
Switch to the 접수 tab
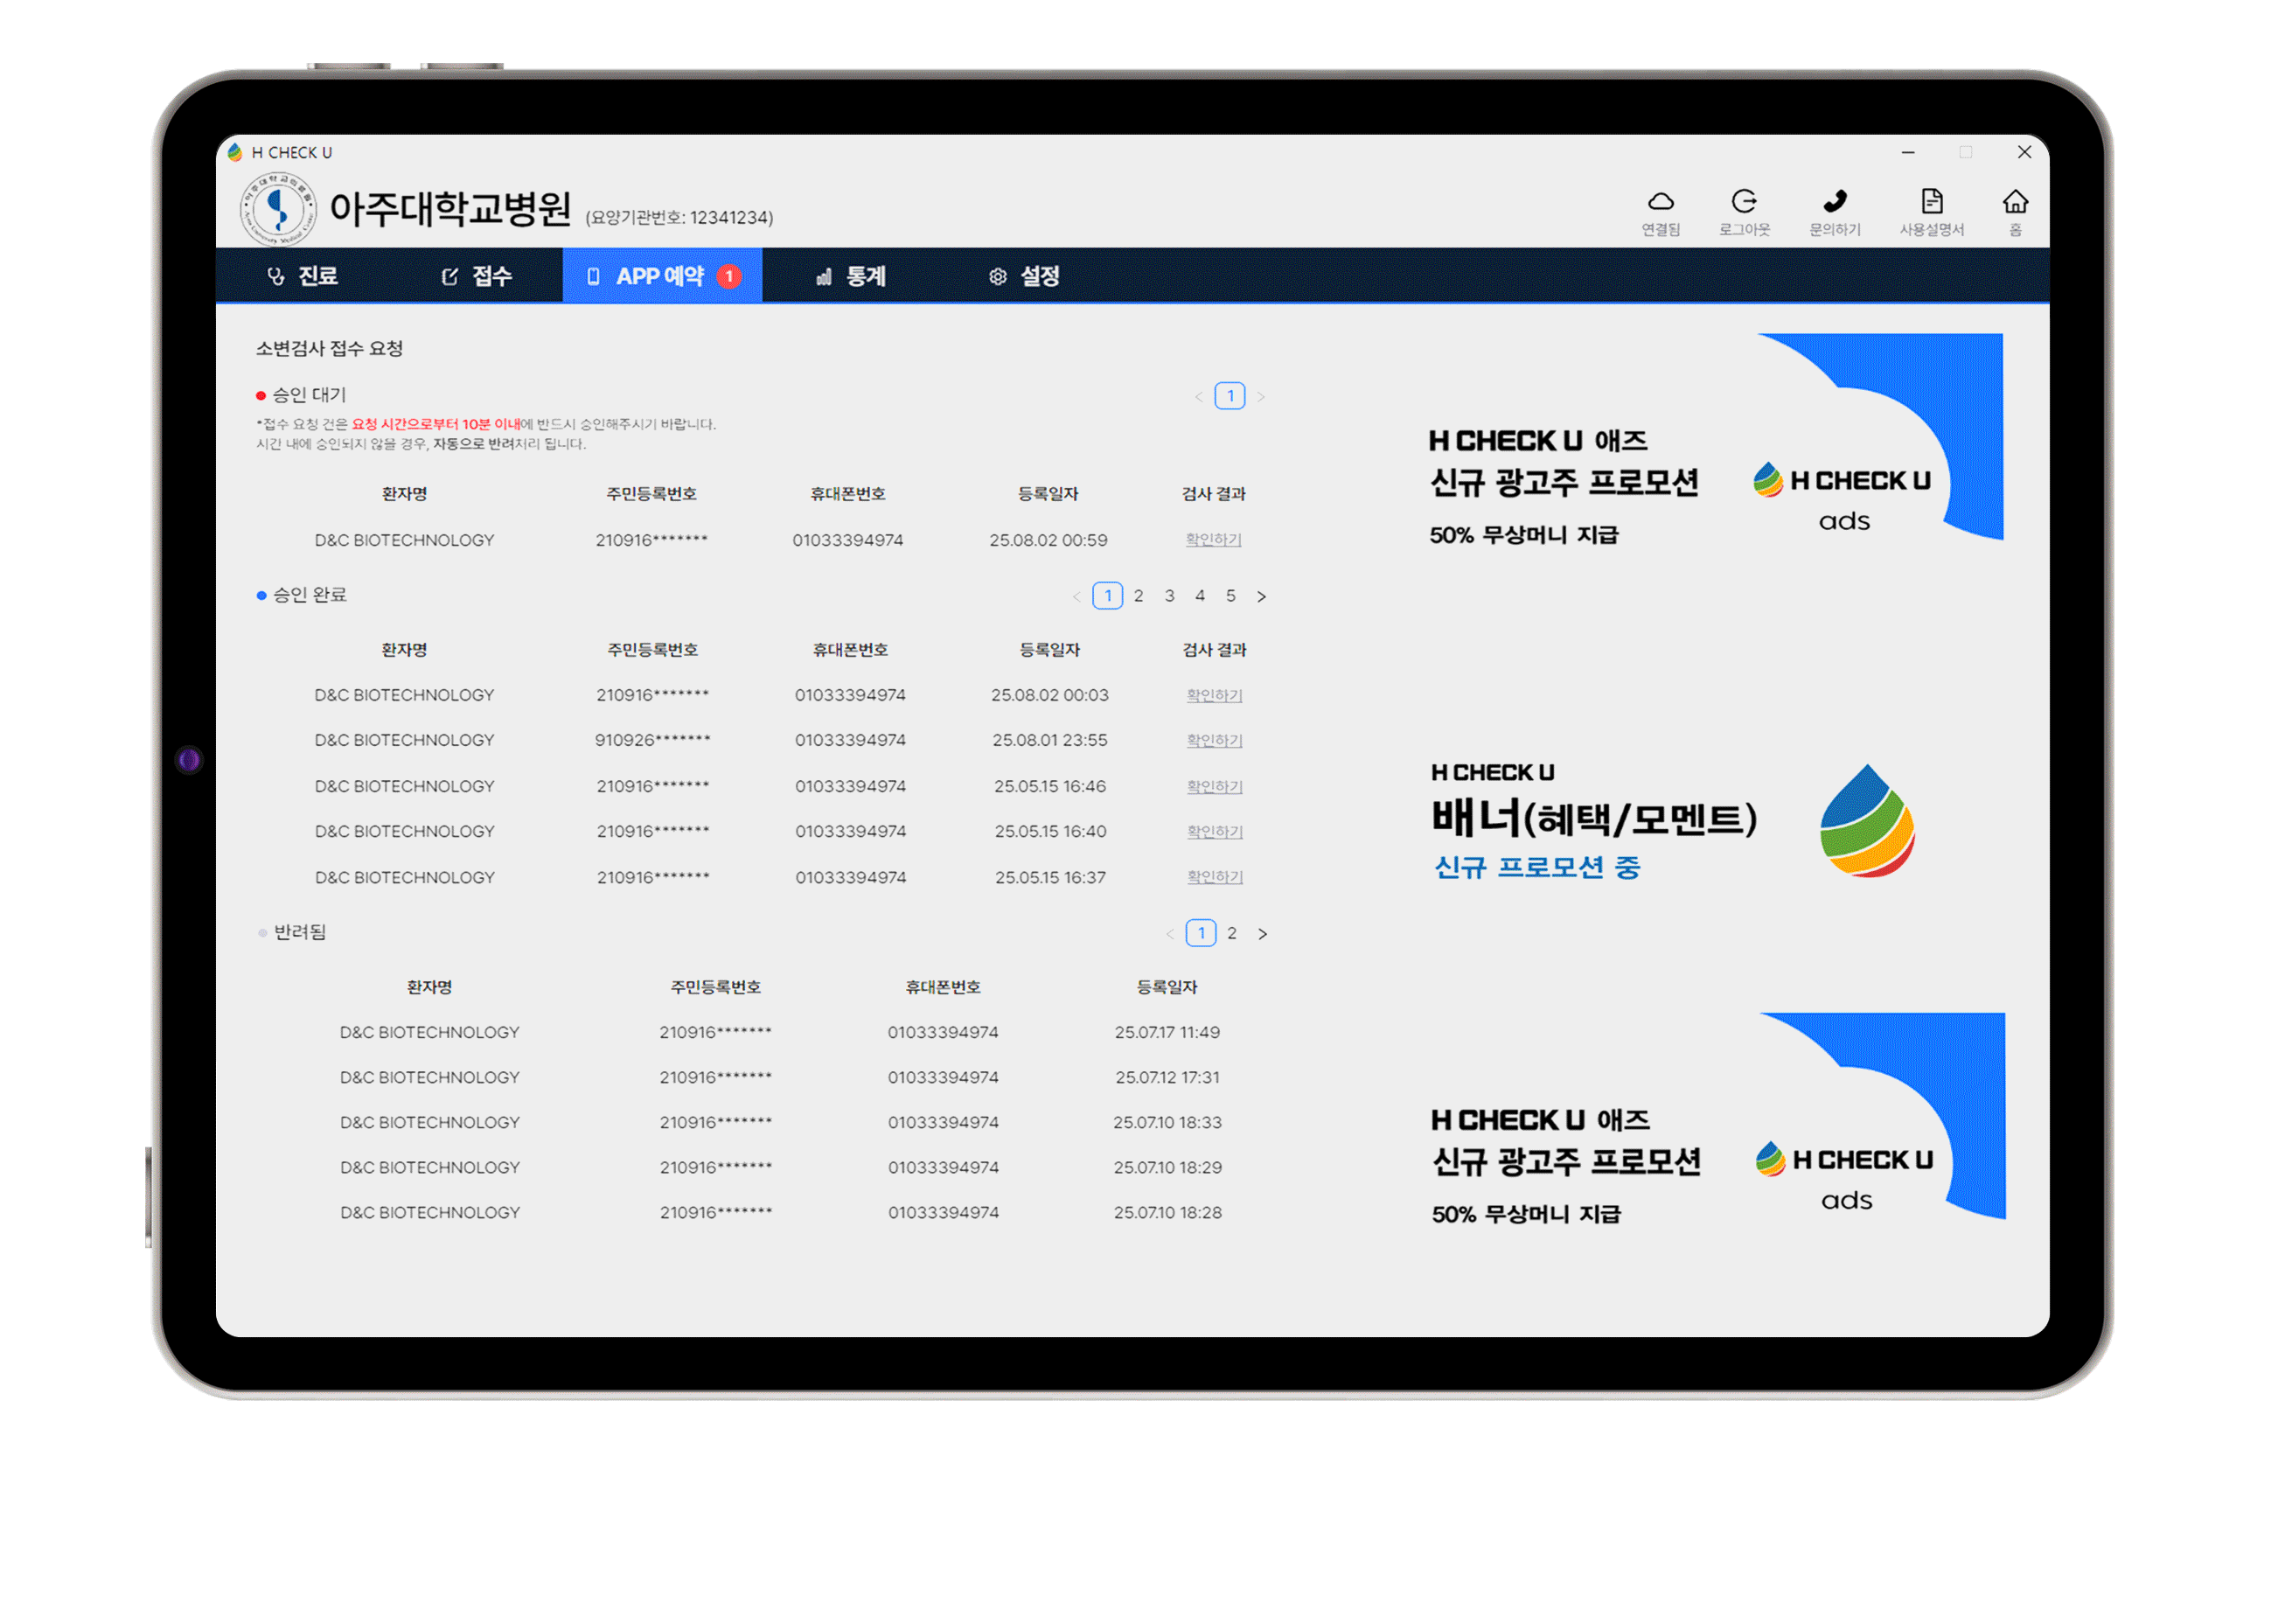point(476,276)
